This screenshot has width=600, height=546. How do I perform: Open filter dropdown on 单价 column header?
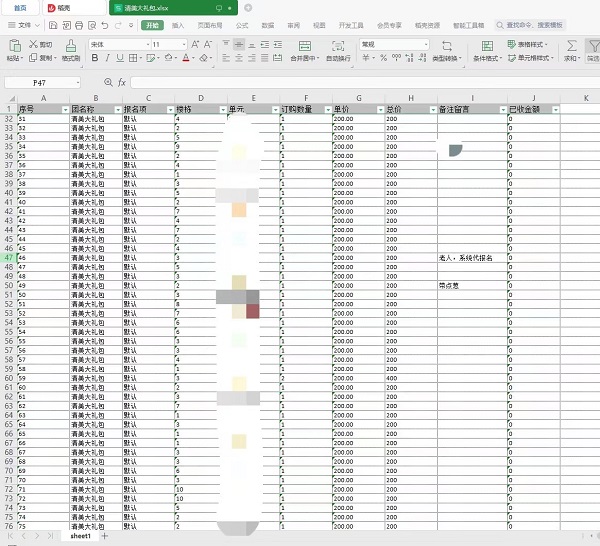380,110
